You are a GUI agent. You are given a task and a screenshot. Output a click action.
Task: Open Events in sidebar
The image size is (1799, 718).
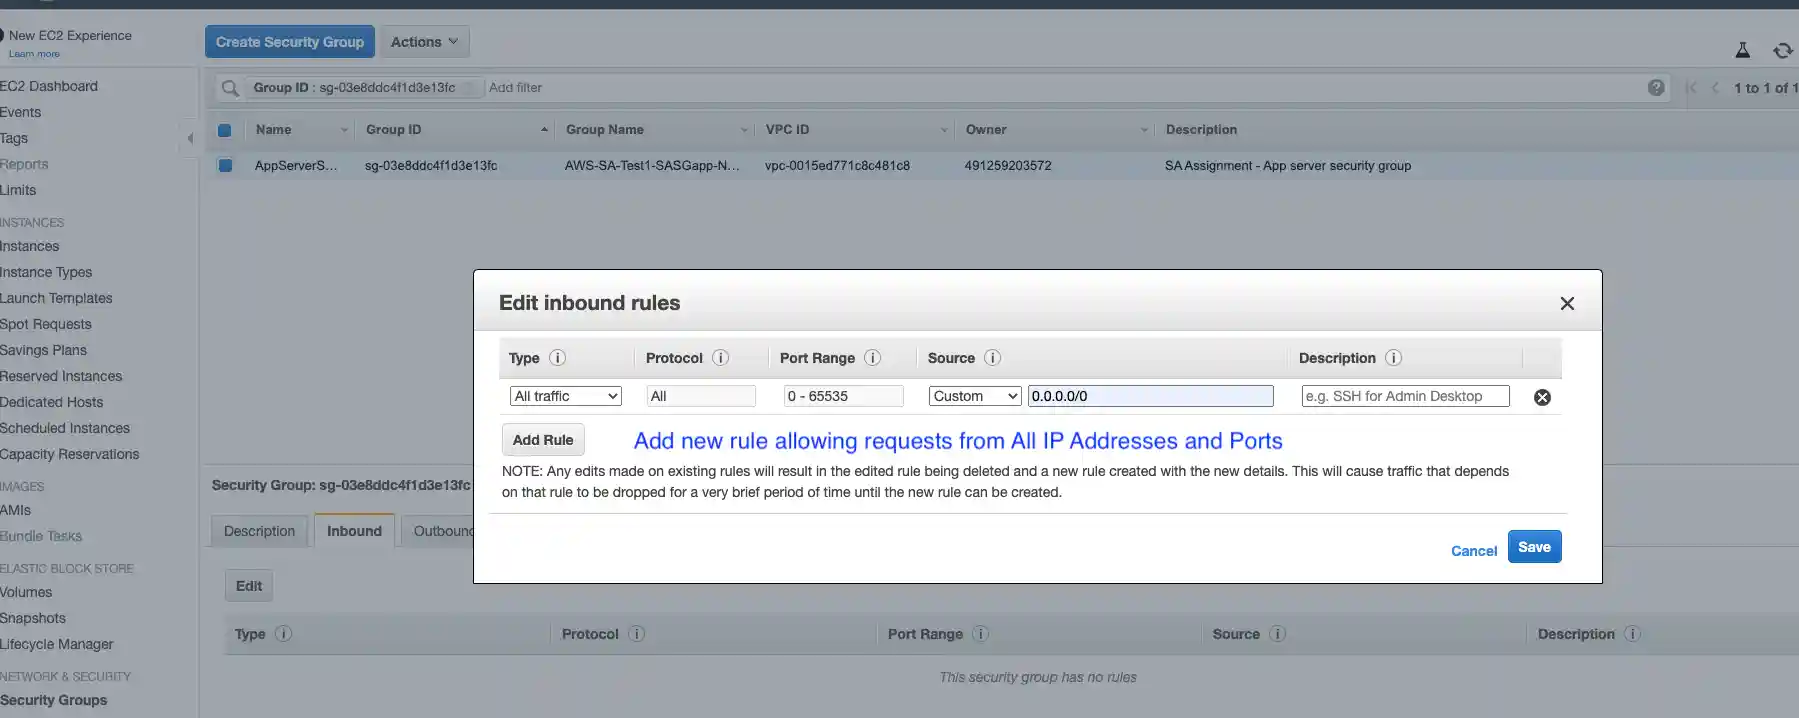pos(20,112)
